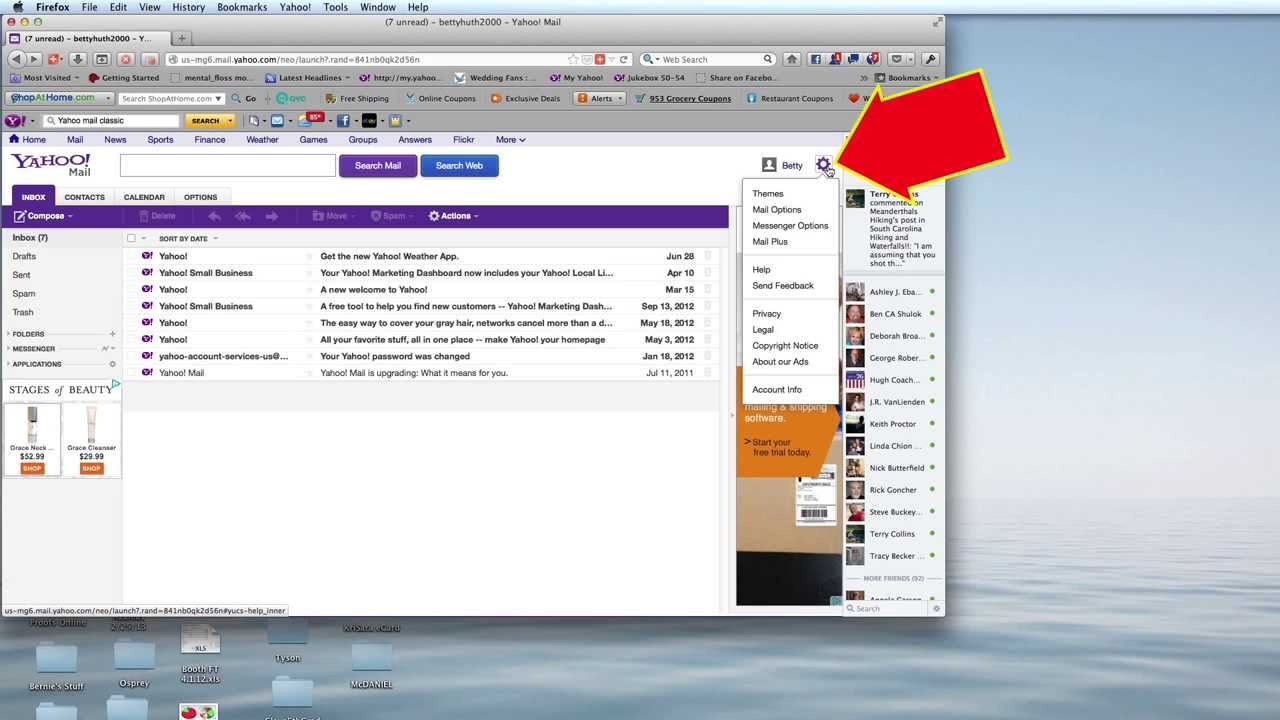Click the Facebook icon in Firefox toolbar

point(815,59)
